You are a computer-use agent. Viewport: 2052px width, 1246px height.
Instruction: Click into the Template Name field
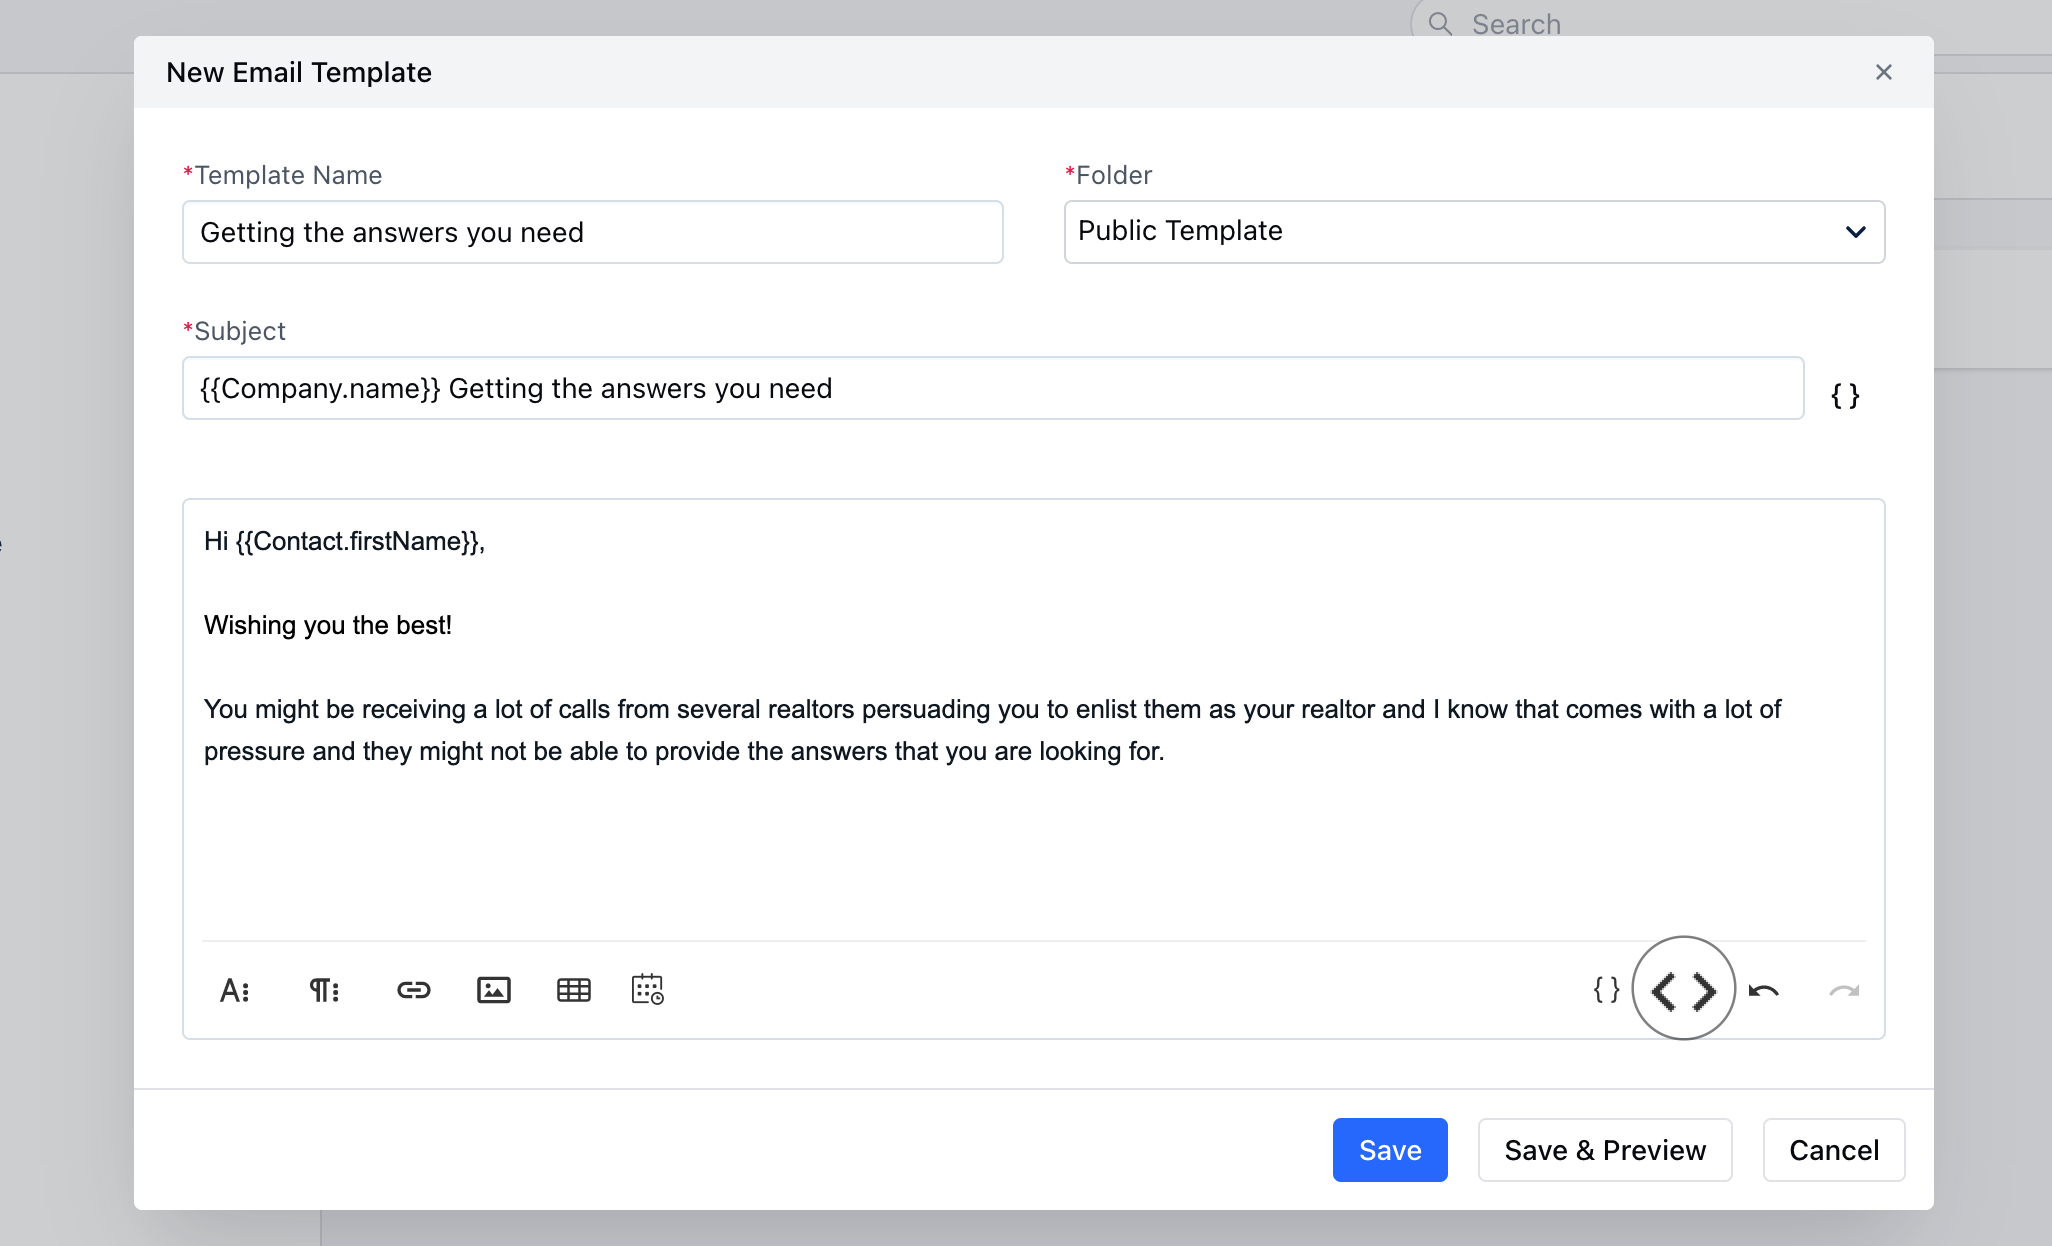point(592,232)
